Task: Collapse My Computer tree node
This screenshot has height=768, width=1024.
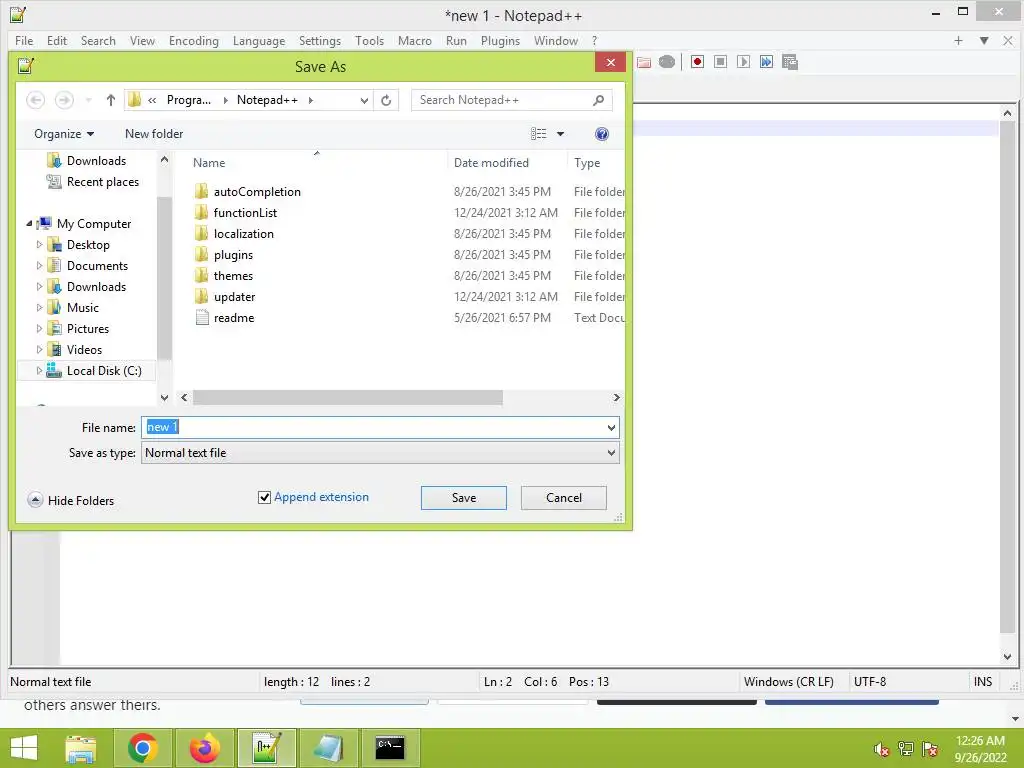Action: pyautogui.click(x=29, y=223)
